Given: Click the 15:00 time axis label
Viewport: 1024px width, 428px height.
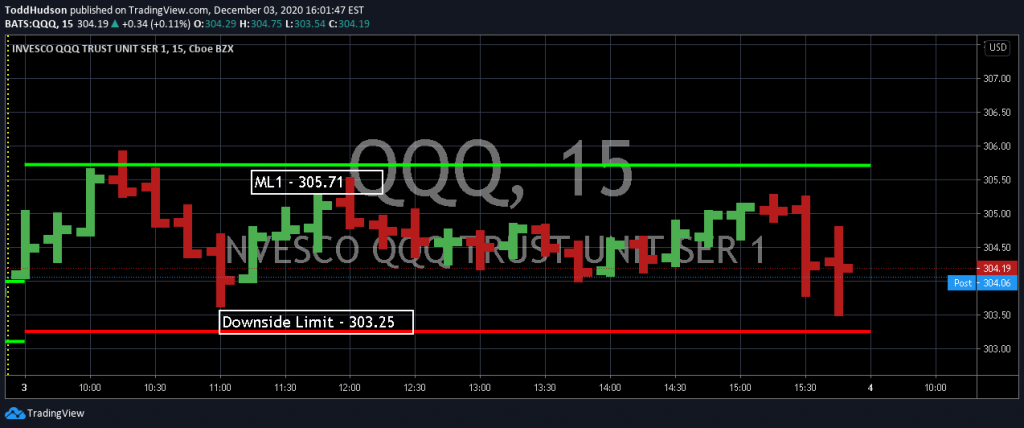Looking at the screenshot, I should [740, 387].
